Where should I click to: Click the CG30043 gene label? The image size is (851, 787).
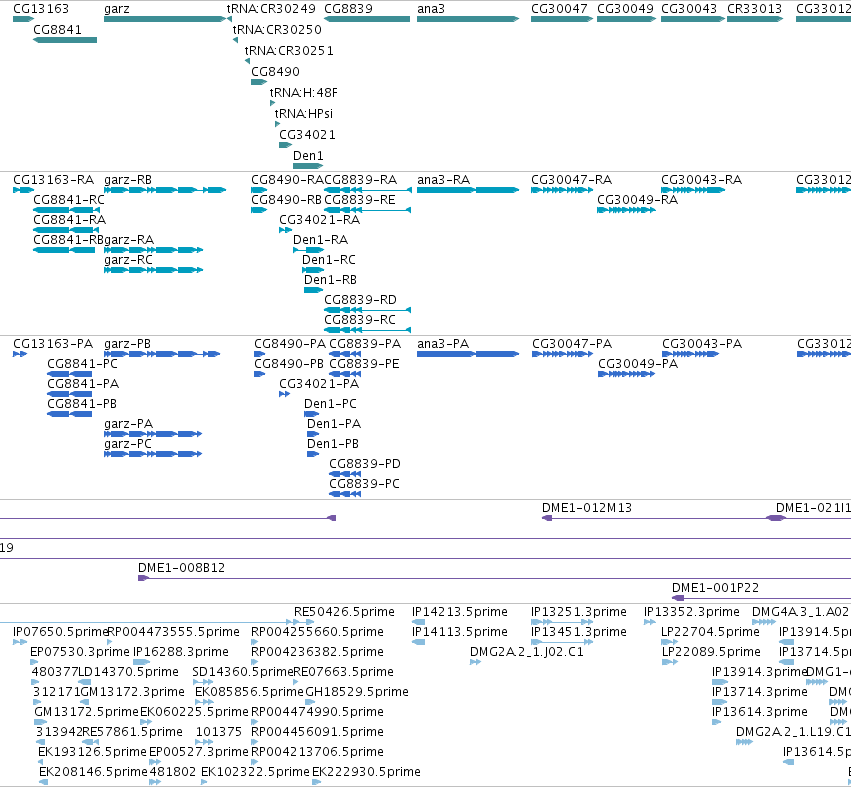pos(689,9)
